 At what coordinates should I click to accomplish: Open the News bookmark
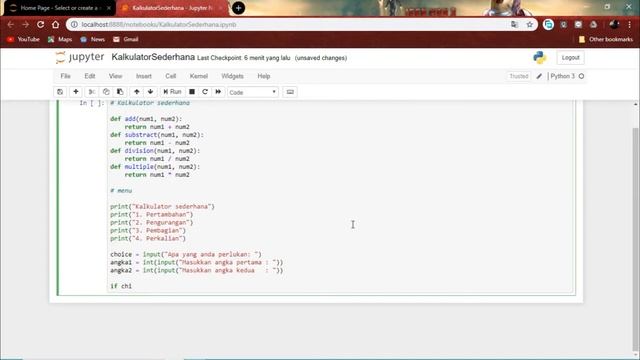click(x=93, y=40)
